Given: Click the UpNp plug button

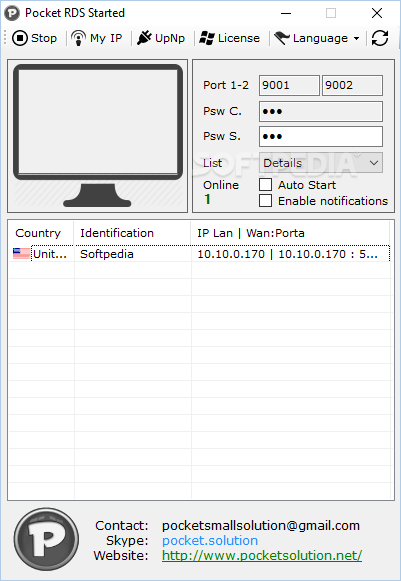Looking at the screenshot, I should [161, 38].
